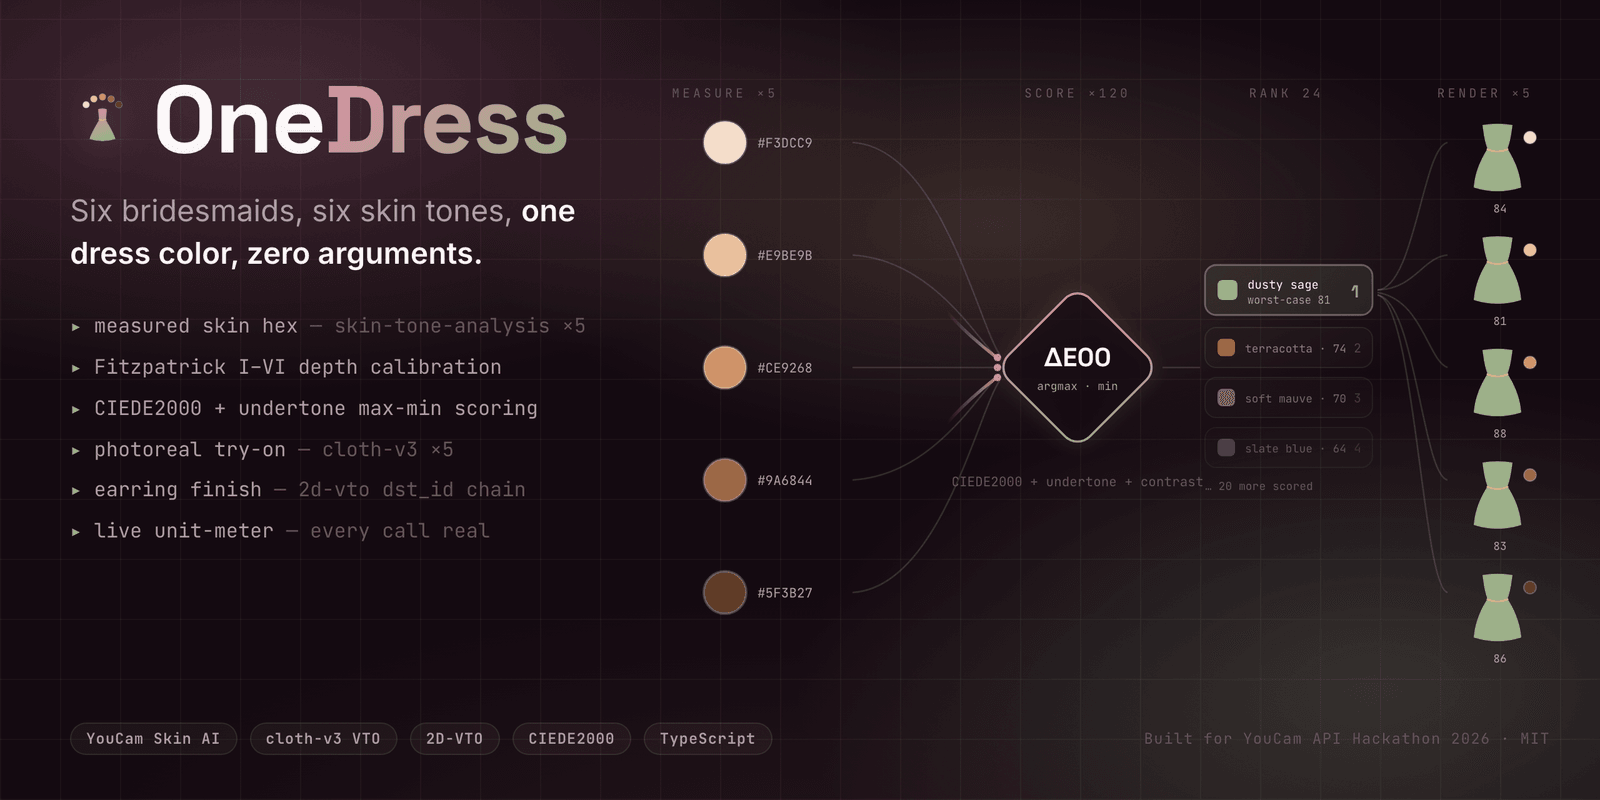Viewport: 1600px width, 800px height.
Task: Click the "photoreal try-on" bullet line
Action: tap(262, 449)
